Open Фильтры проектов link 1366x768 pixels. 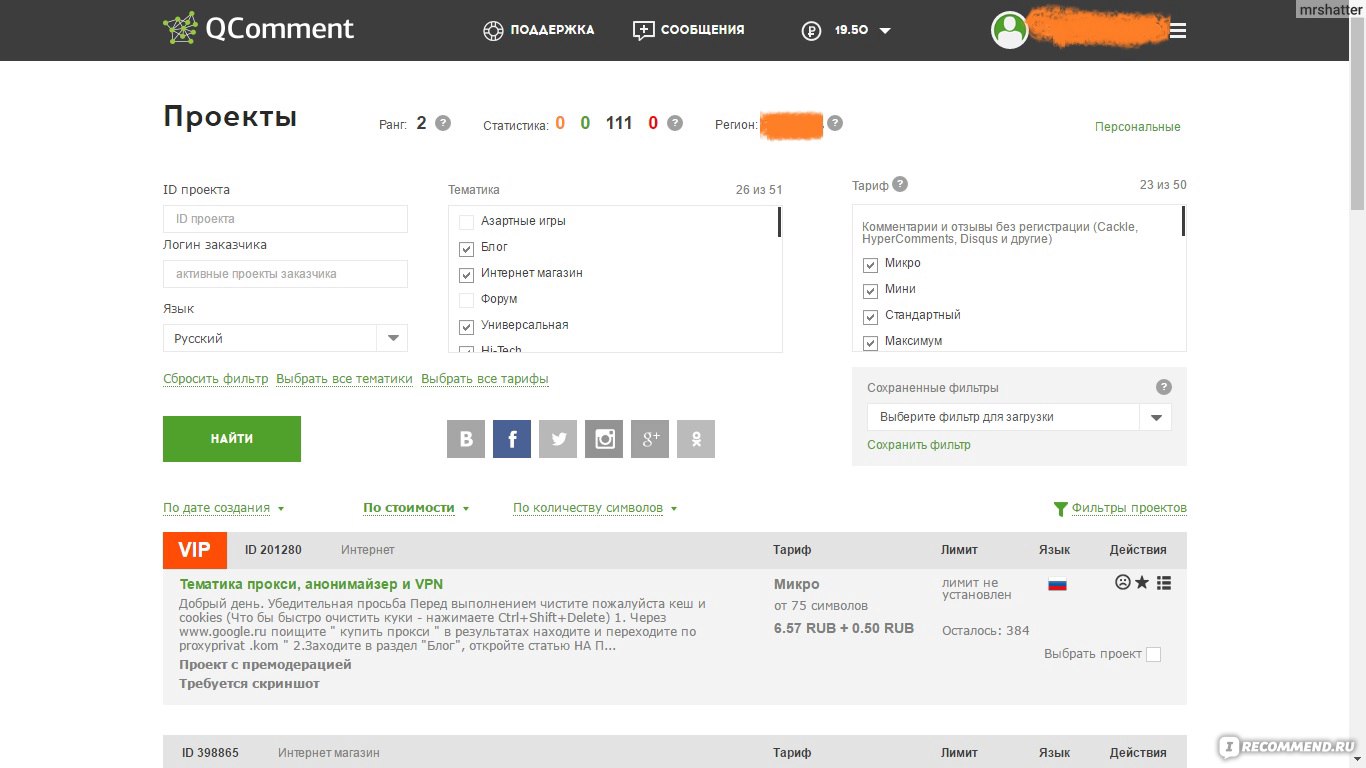click(x=1120, y=508)
